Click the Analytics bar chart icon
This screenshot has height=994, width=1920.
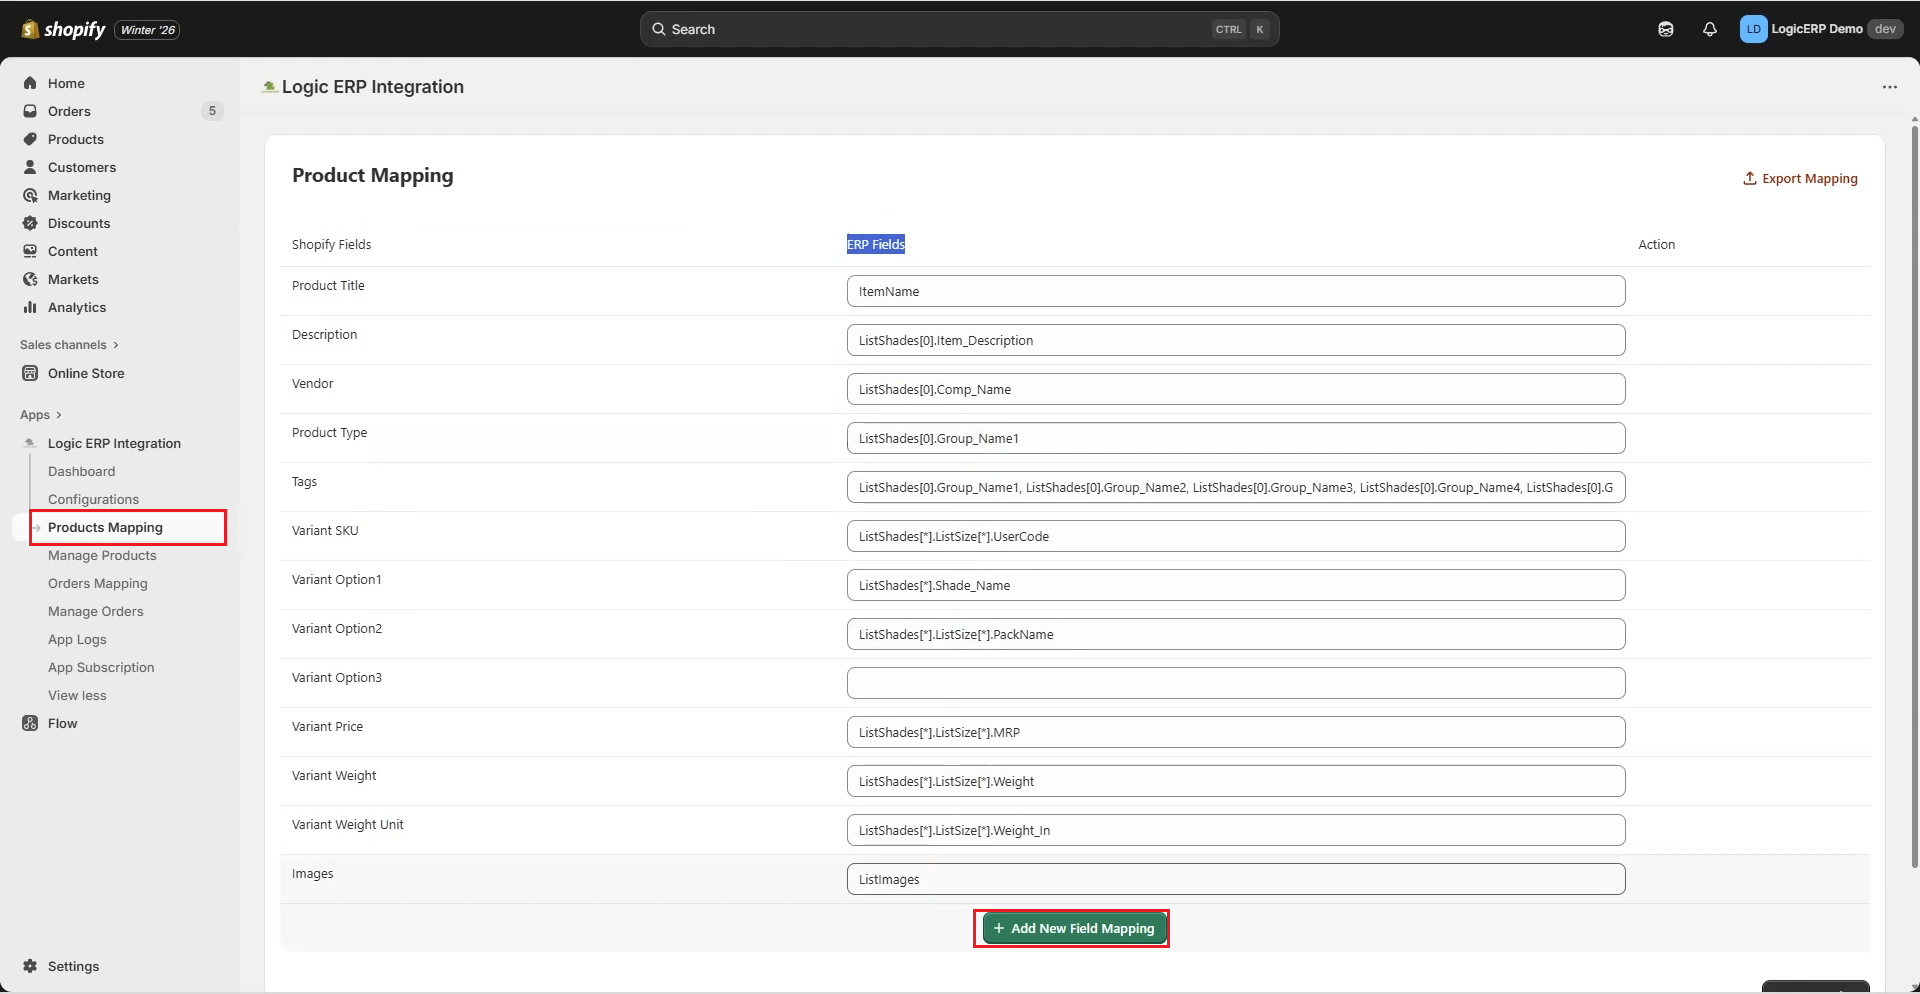pyautogui.click(x=30, y=307)
